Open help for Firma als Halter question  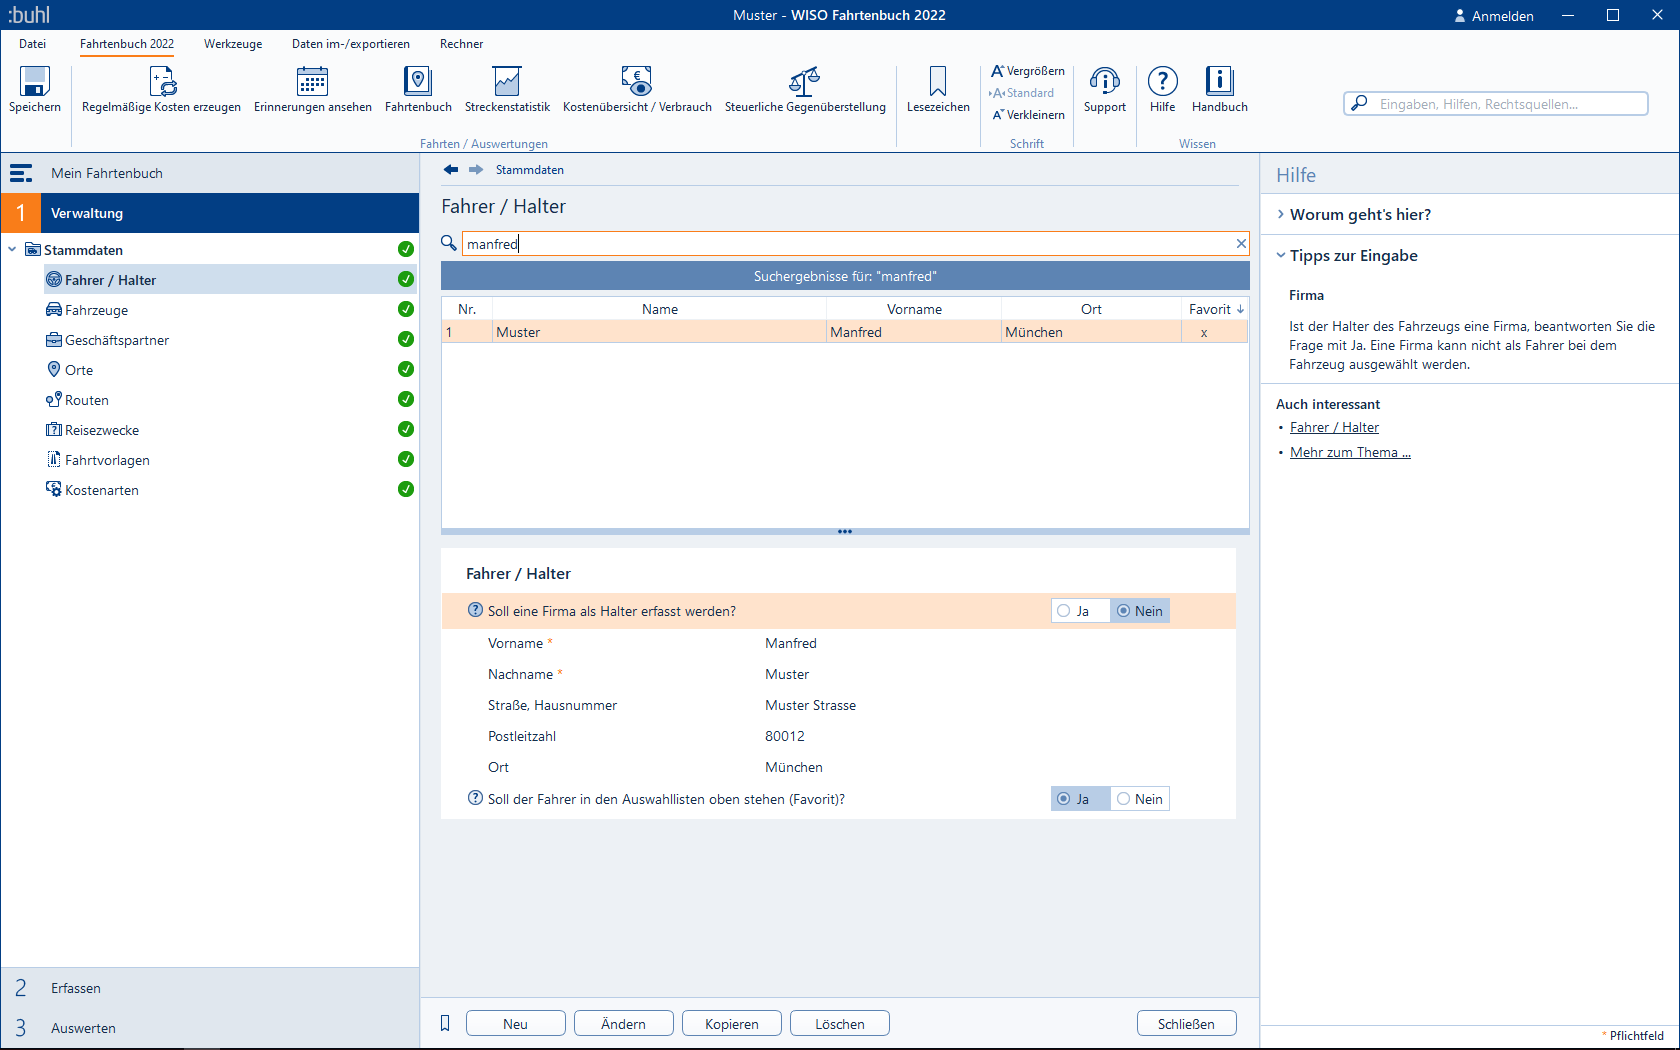coord(476,610)
